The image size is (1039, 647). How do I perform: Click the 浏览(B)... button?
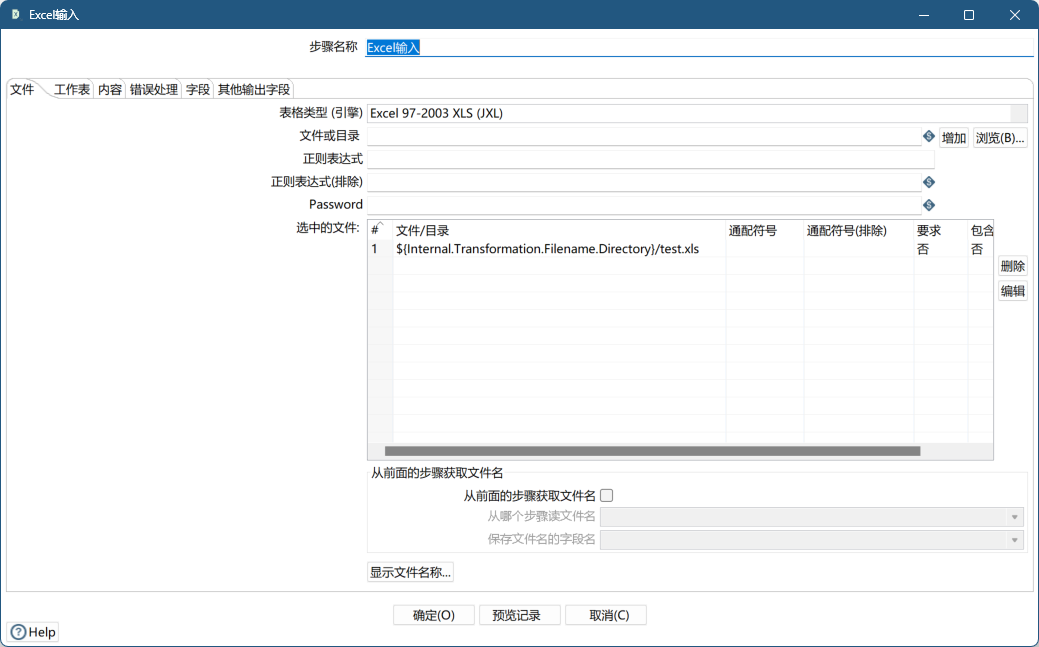coord(1000,138)
